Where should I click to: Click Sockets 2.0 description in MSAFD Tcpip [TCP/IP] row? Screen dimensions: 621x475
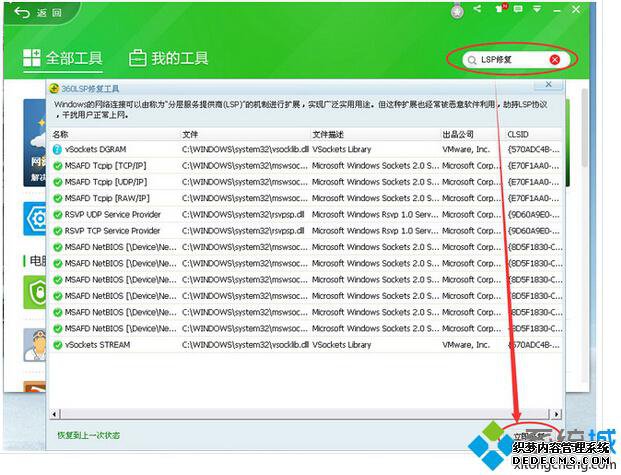pyautogui.click(x=375, y=166)
